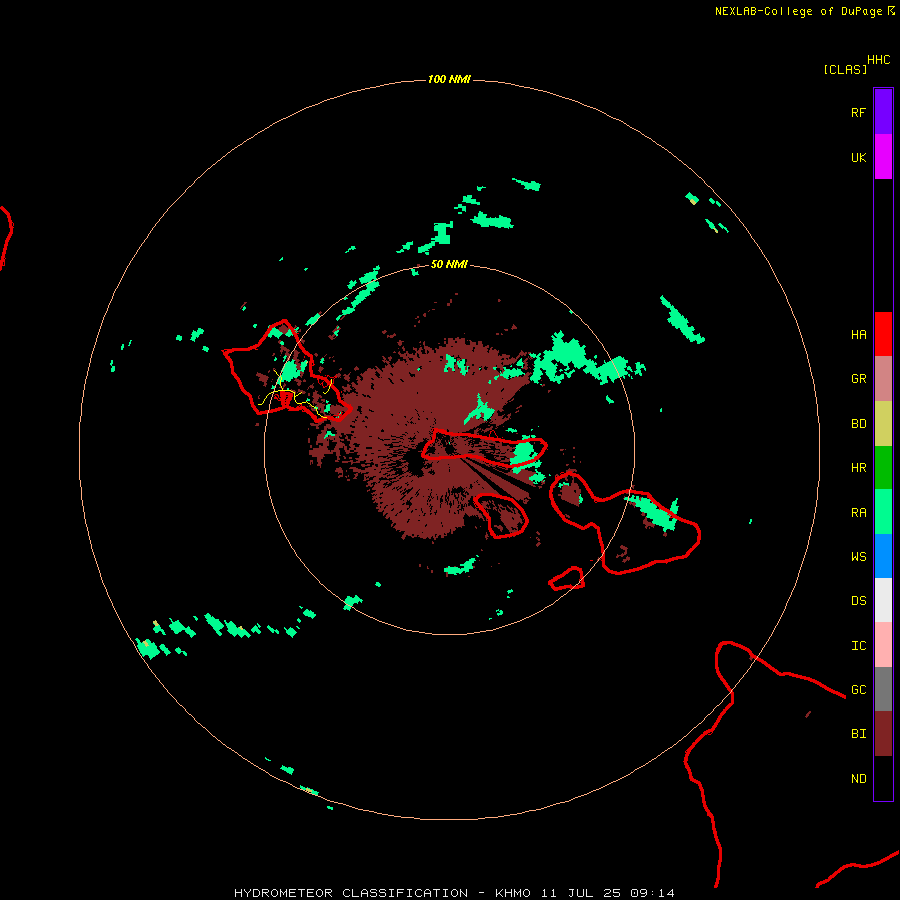Click the HR dark green legend swatch
The image size is (900, 900).
(883, 467)
